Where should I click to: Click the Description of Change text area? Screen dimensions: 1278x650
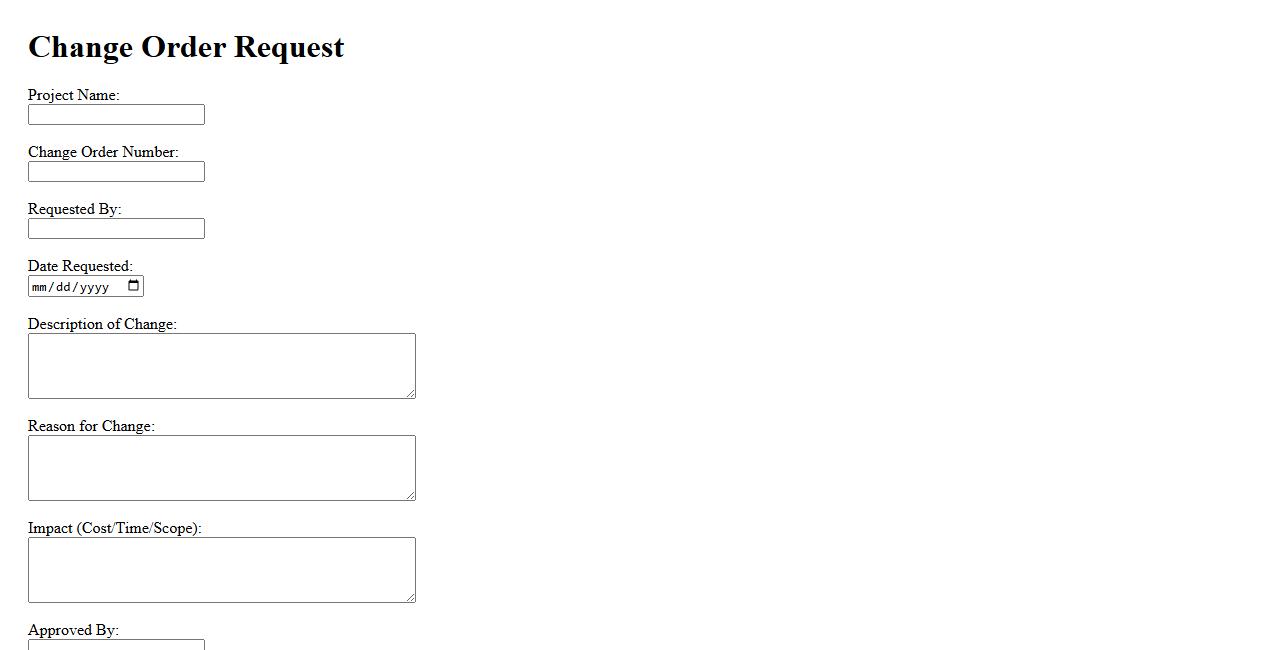(221, 366)
